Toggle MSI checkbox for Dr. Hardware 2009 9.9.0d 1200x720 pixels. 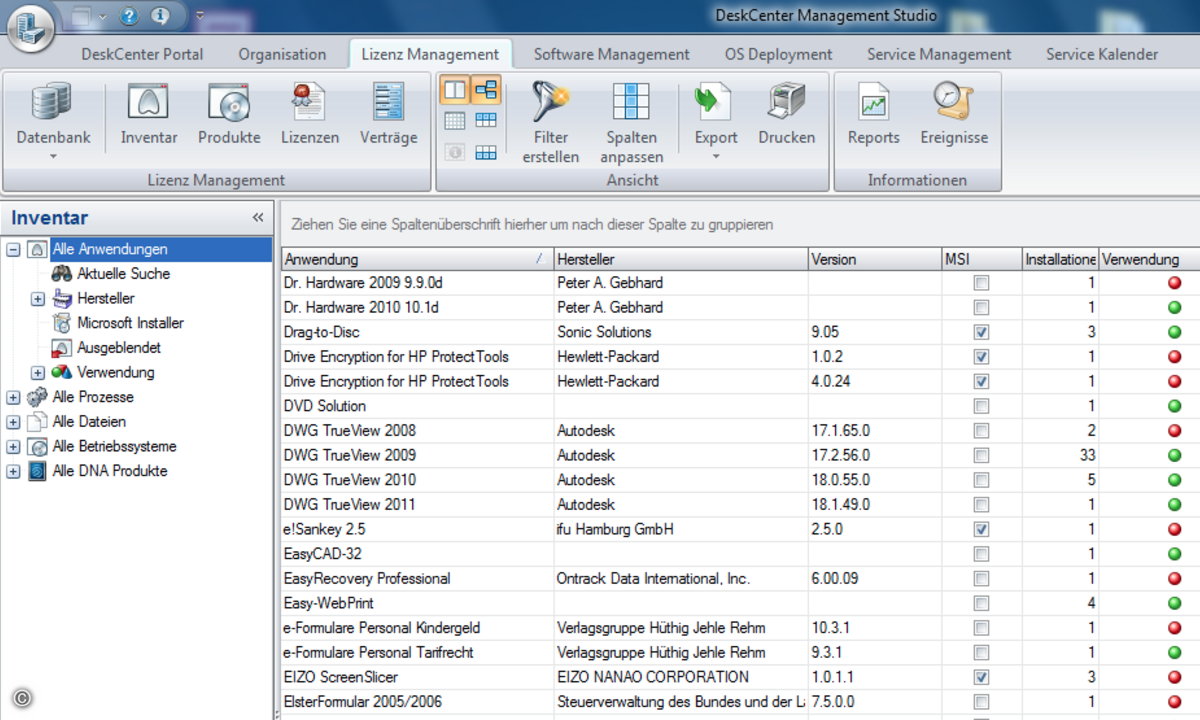coord(981,283)
